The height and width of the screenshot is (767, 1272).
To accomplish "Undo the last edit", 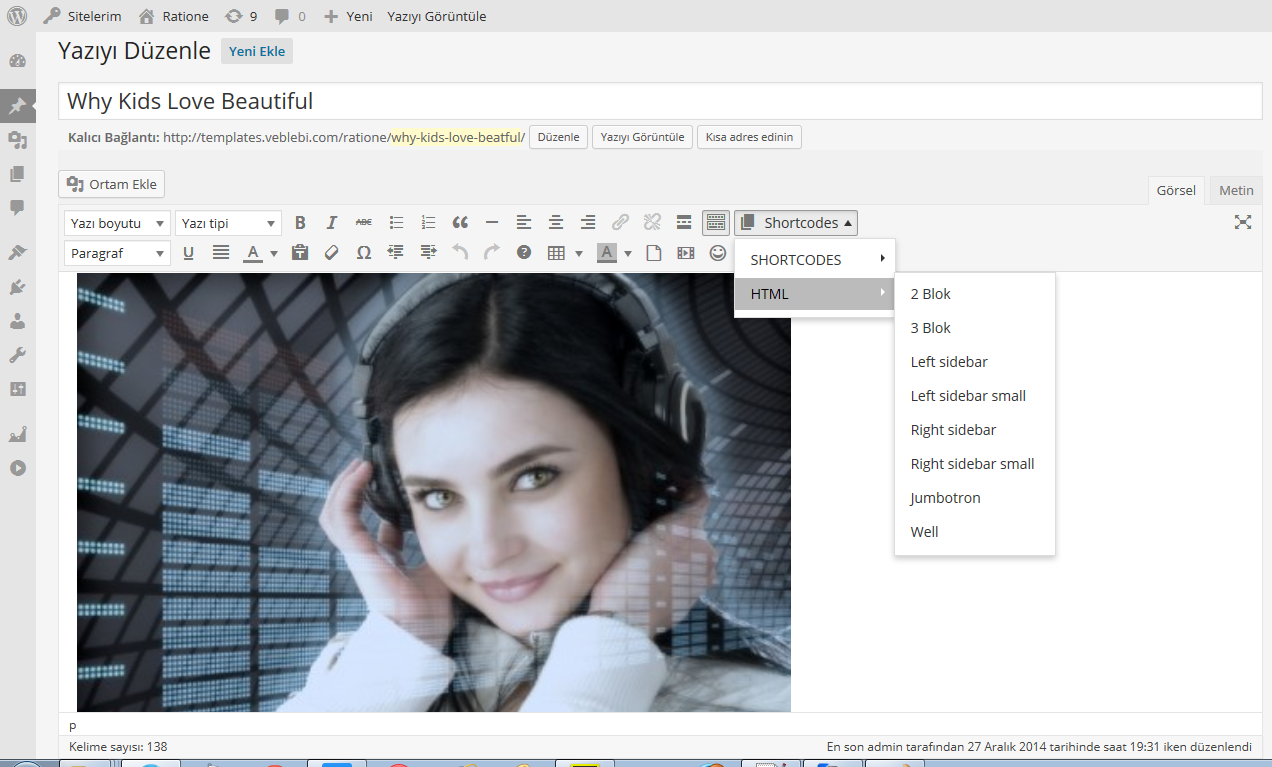I will [460, 253].
